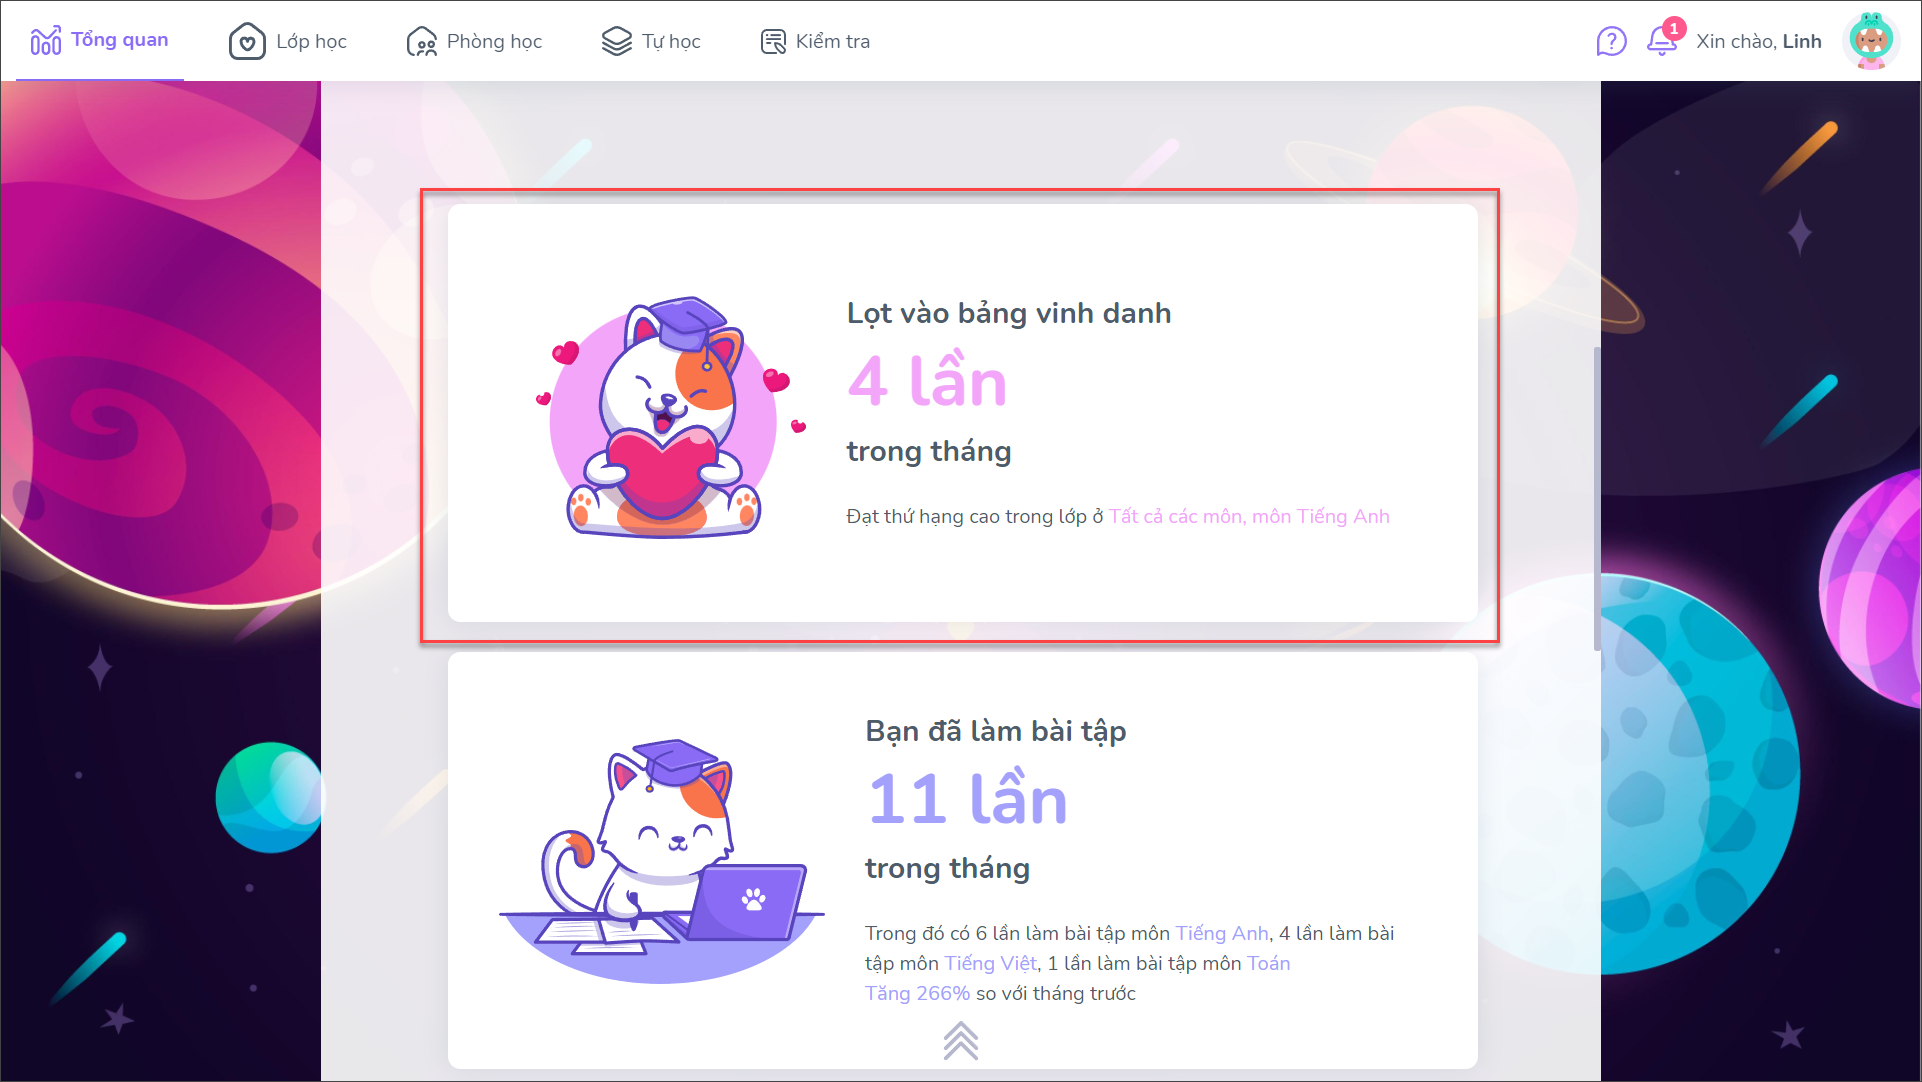Image resolution: width=1922 pixels, height=1082 pixels.
Task: Click the Xin chào, Linh greeting
Action: (x=1759, y=41)
